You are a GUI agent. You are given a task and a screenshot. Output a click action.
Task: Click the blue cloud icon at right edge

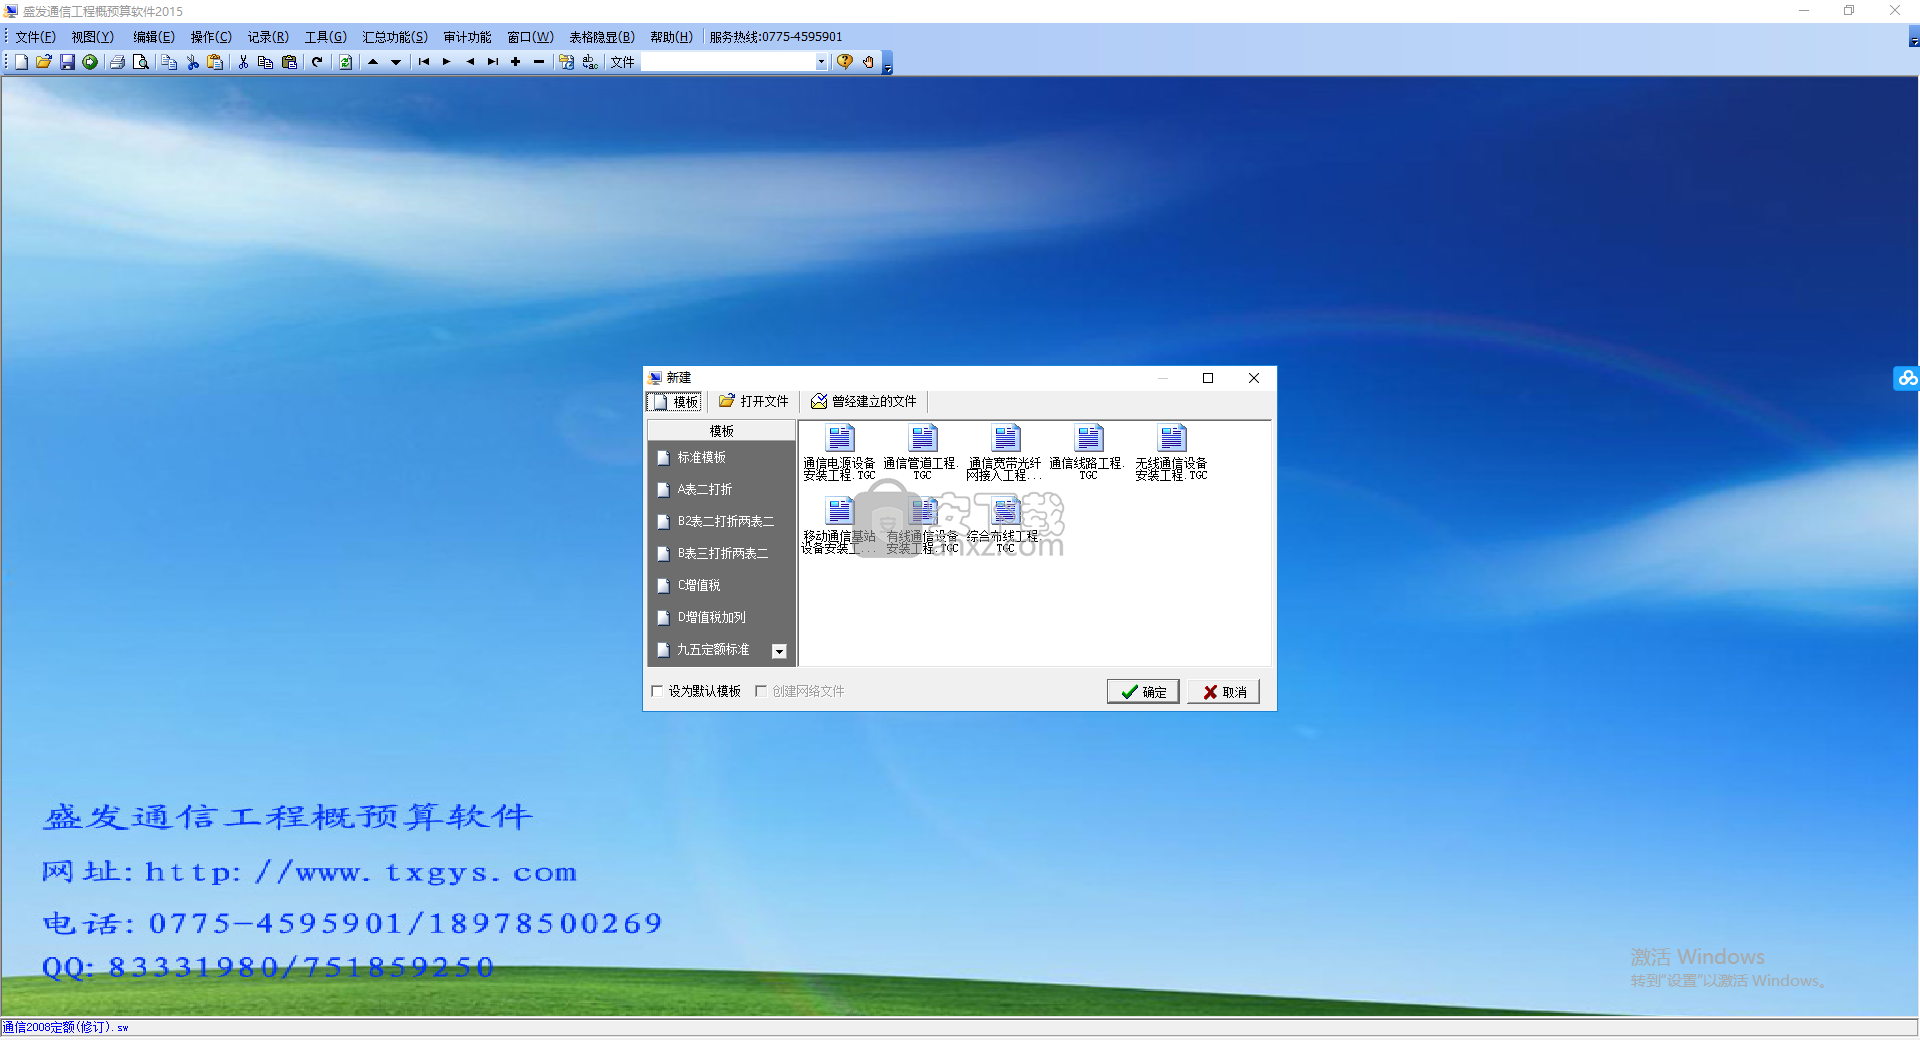(x=1907, y=378)
